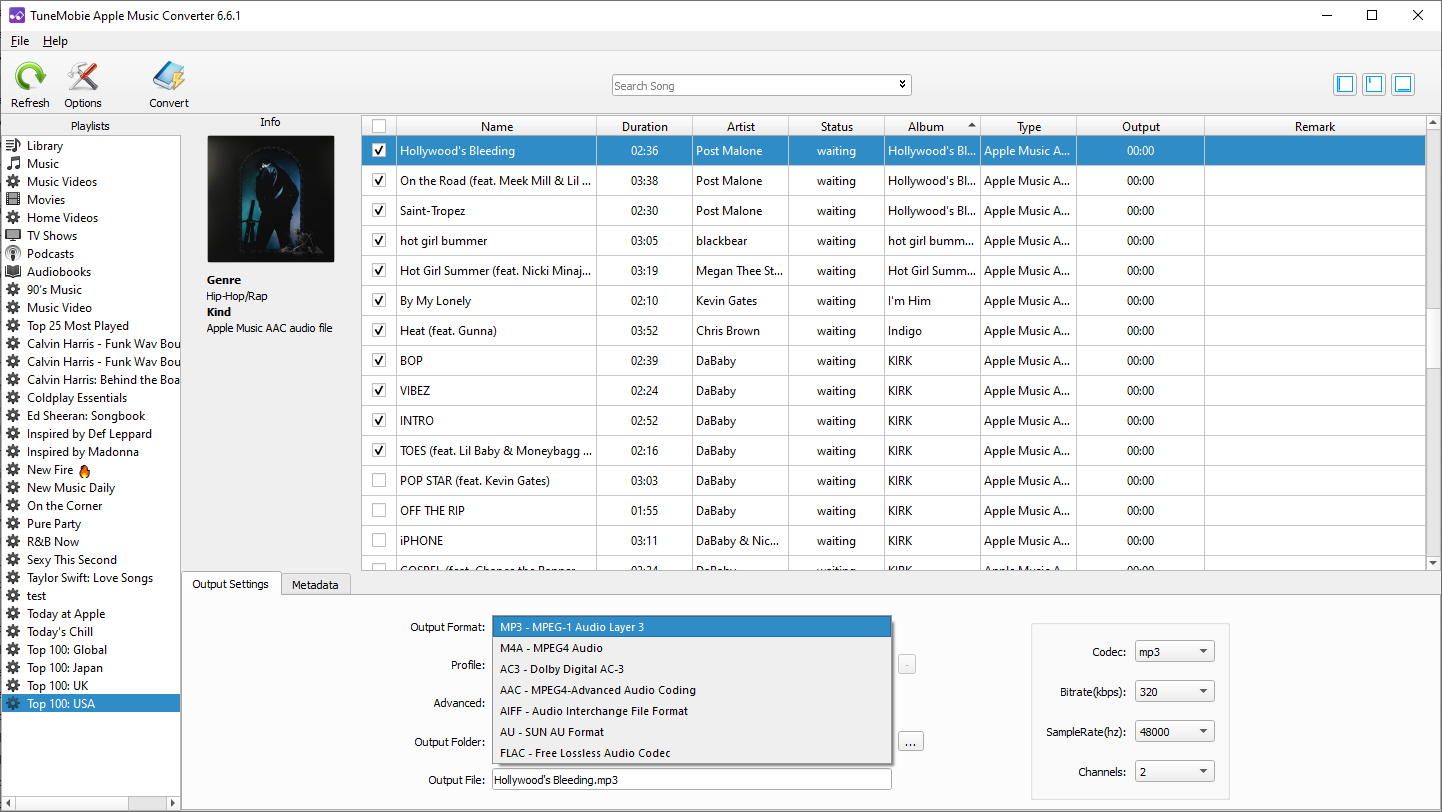Uncheck the Hollywood's Bleeding song checkbox
This screenshot has width=1442, height=812.
(x=378, y=151)
